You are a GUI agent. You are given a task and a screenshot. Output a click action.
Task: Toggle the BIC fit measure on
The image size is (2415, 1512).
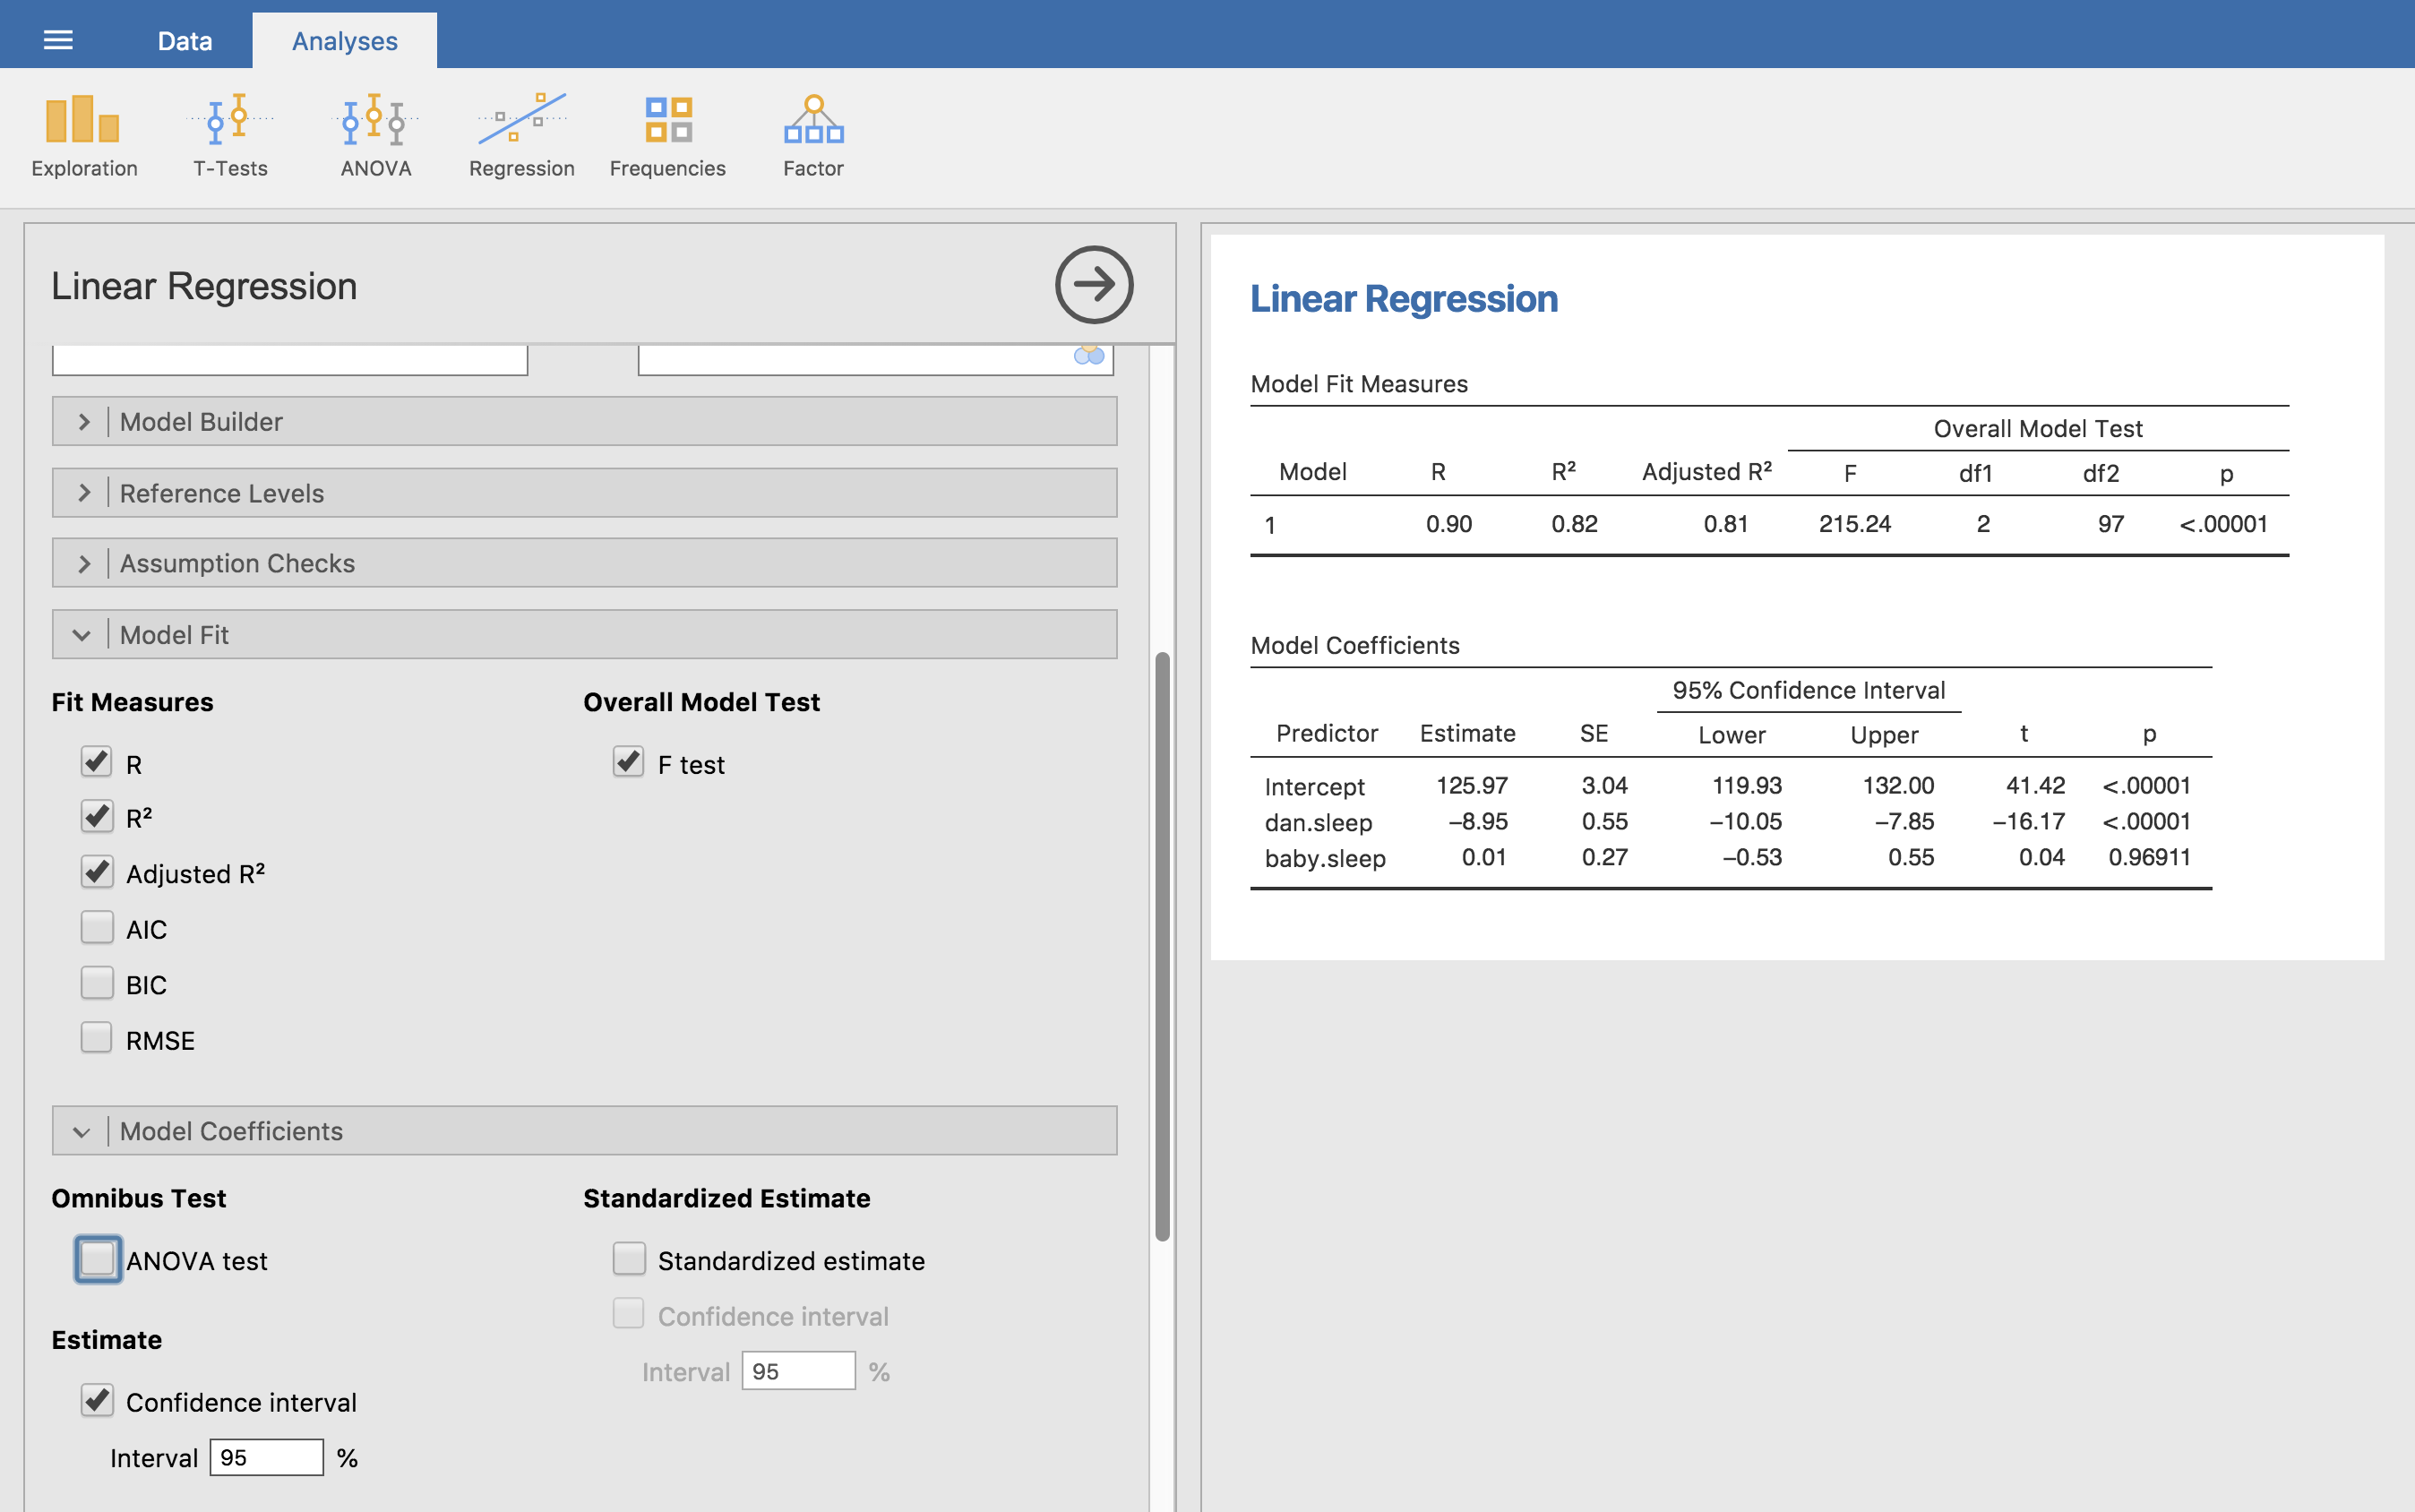click(98, 983)
